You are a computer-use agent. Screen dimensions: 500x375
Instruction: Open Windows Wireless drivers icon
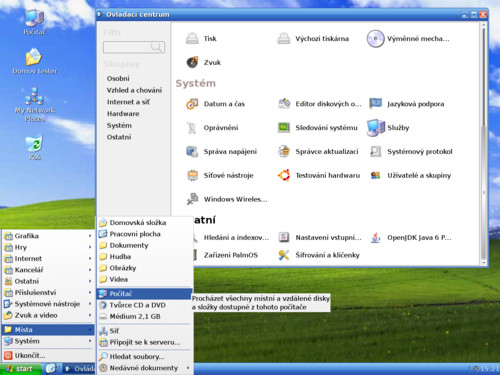pyautogui.click(x=192, y=199)
